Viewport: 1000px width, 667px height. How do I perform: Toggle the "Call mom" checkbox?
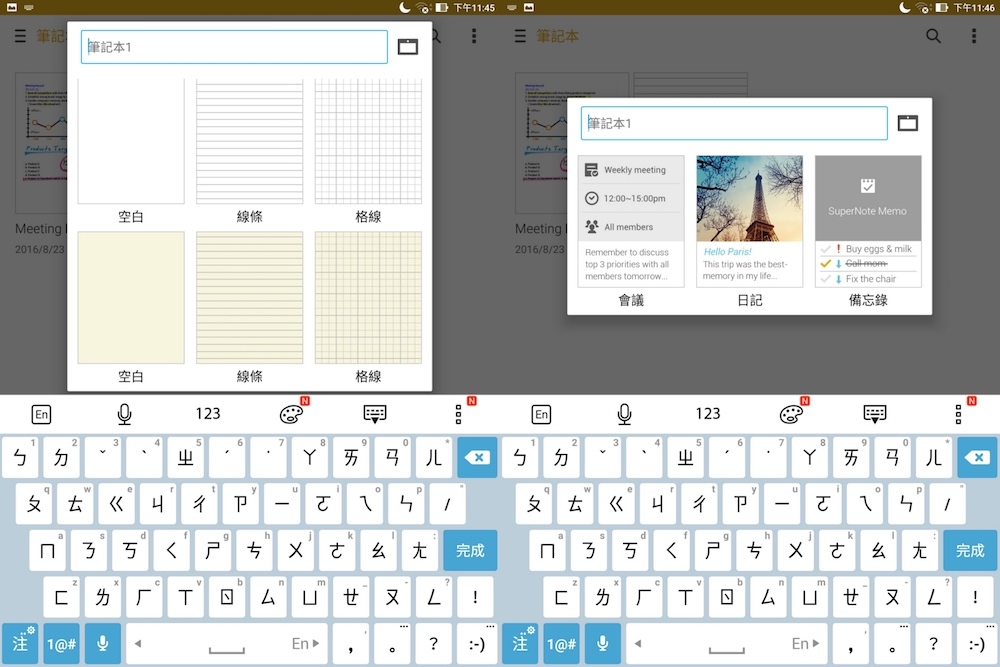pyautogui.click(x=825, y=264)
